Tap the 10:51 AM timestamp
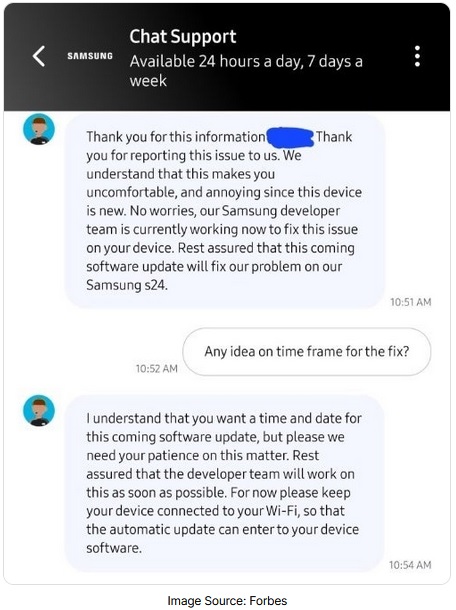The width and height of the screenshot is (456, 610). (x=410, y=302)
